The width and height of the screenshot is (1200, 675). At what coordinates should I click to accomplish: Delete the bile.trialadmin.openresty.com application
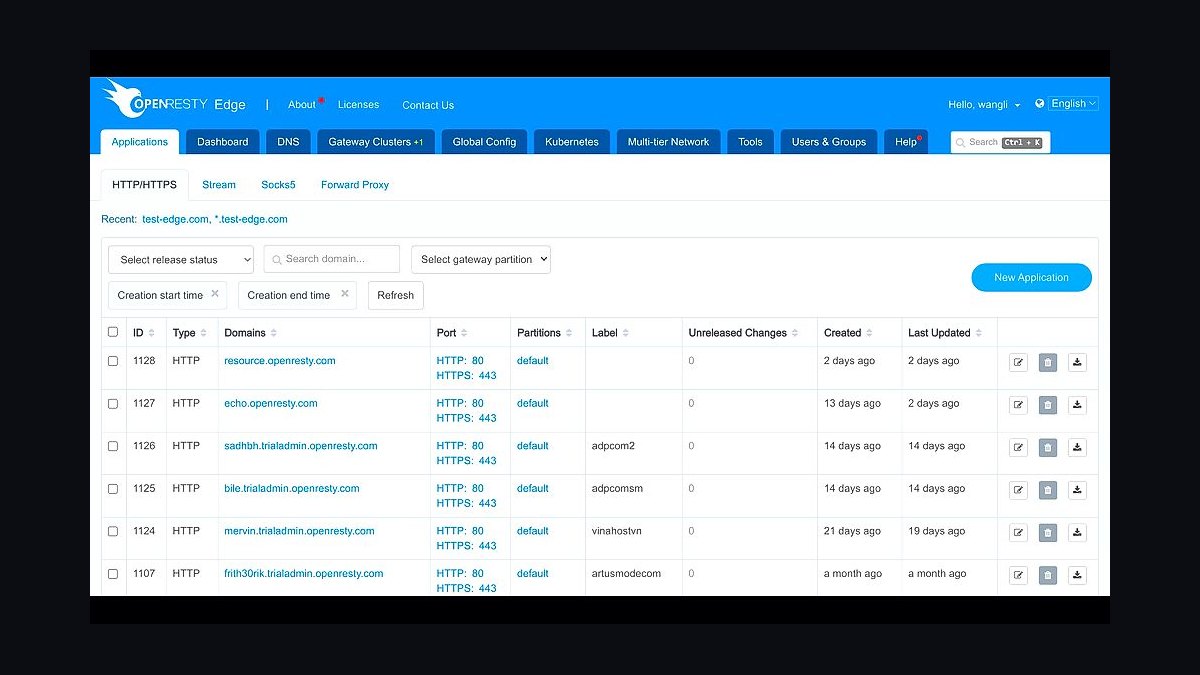click(1048, 490)
